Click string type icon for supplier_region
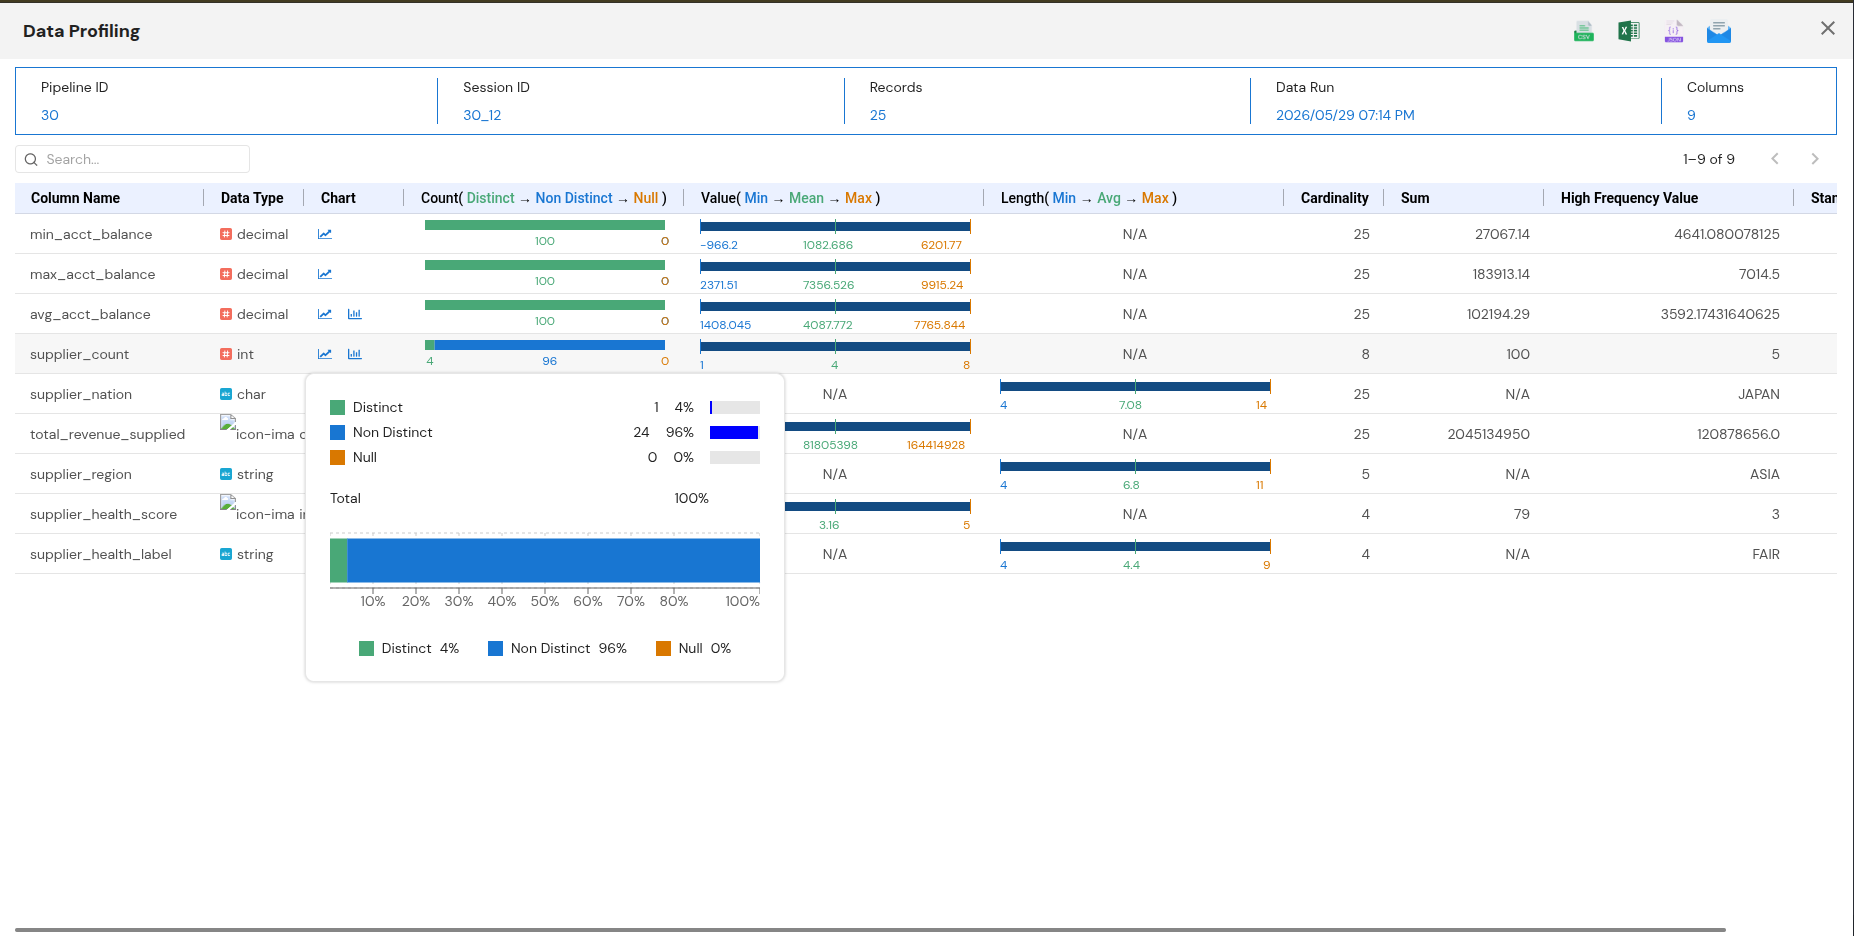1854x936 pixels. click(226, 474)
